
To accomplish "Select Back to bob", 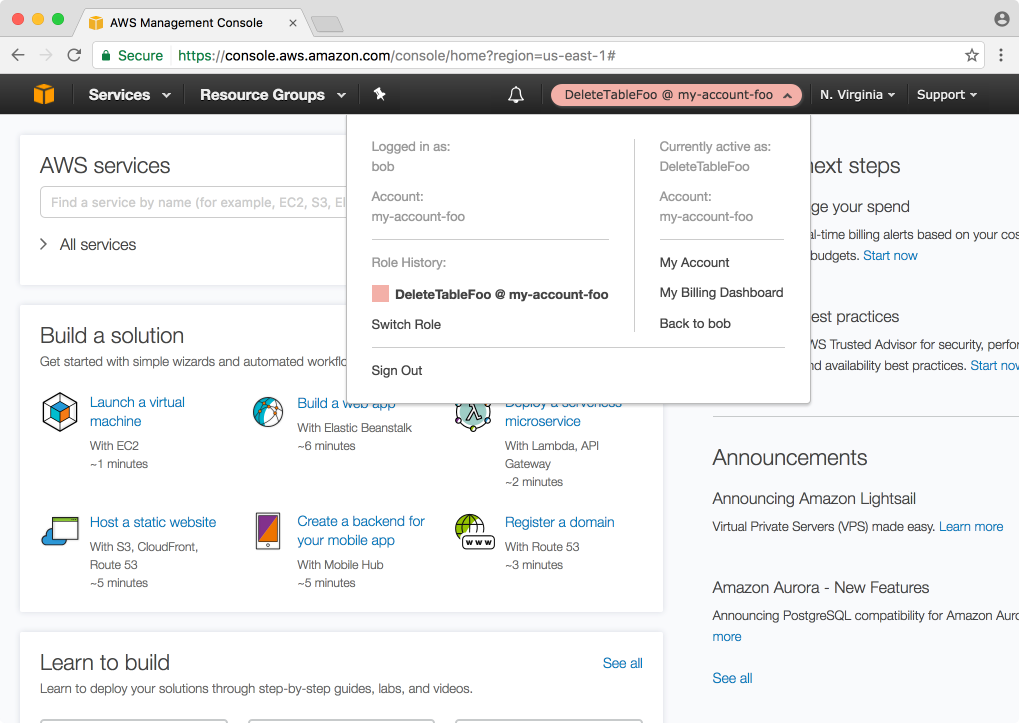I will click(695, 323).
